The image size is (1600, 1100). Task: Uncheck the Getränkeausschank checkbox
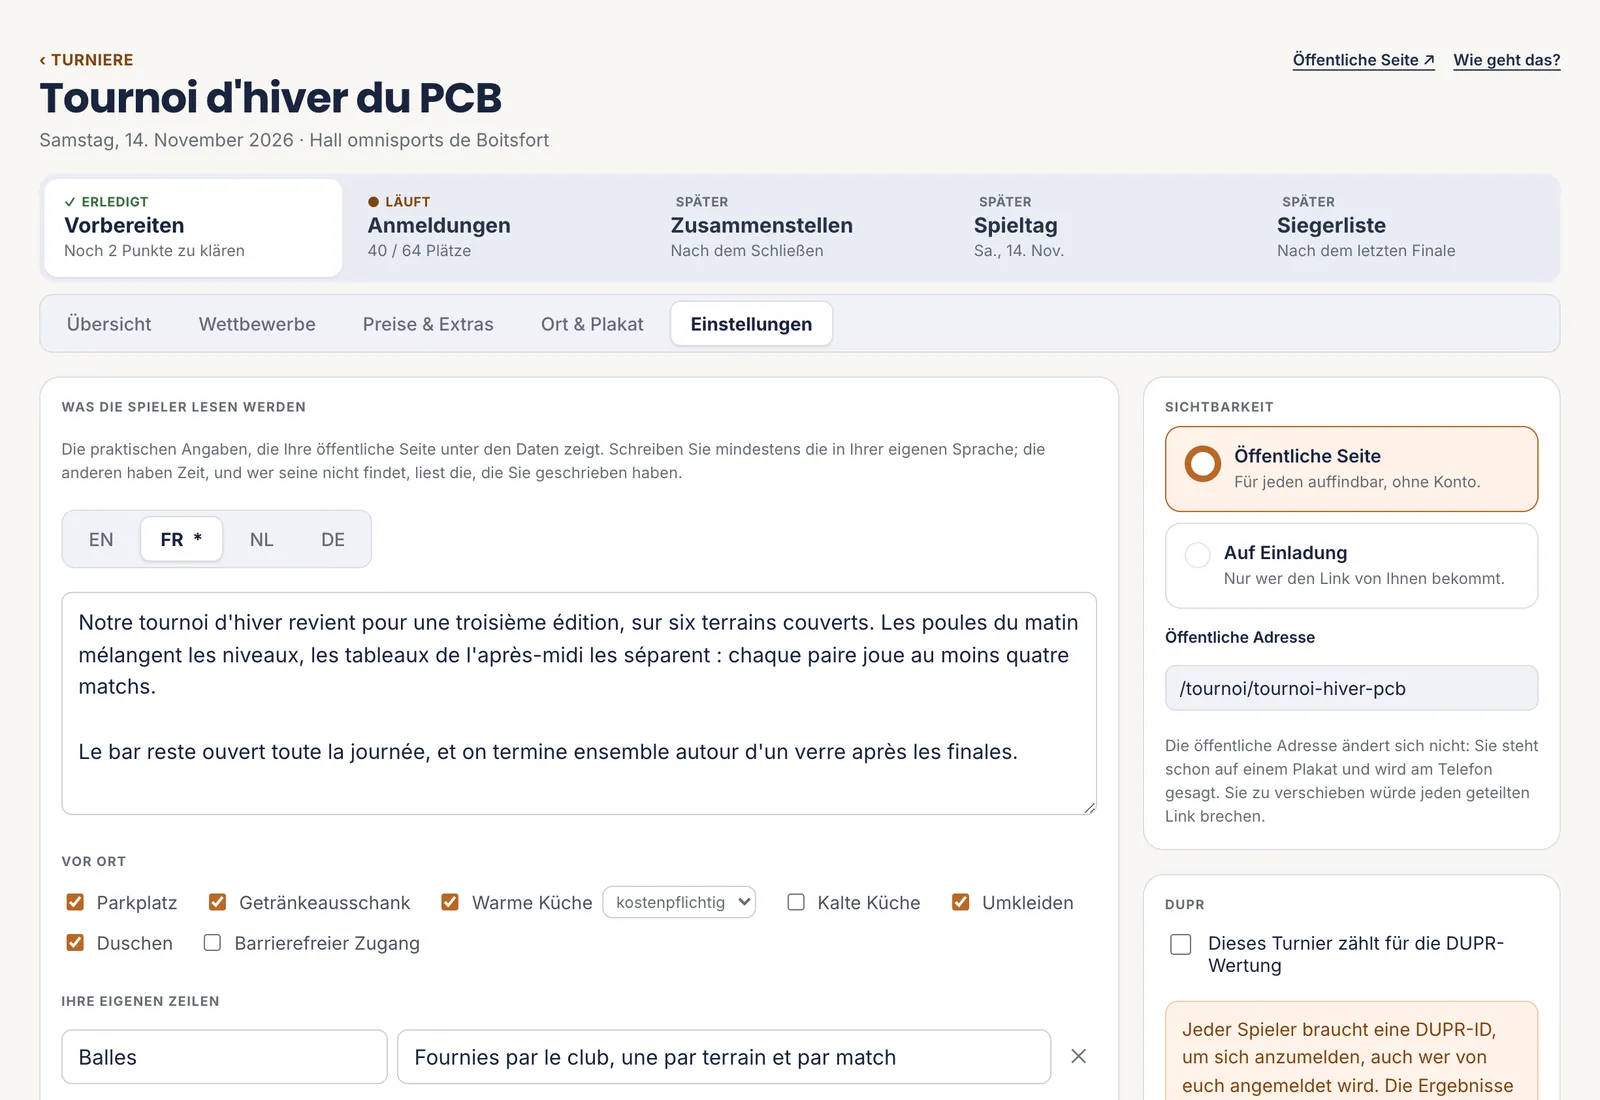[x=217, y=902]
